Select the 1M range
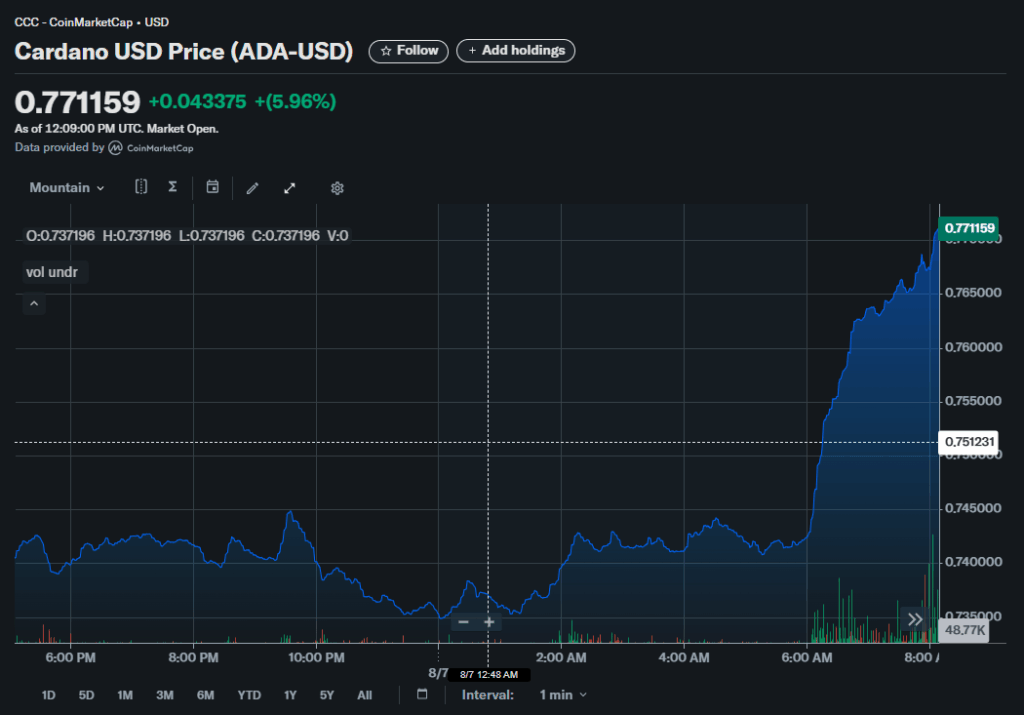This screenshot has height=715, width=1024. coord(125,695)
